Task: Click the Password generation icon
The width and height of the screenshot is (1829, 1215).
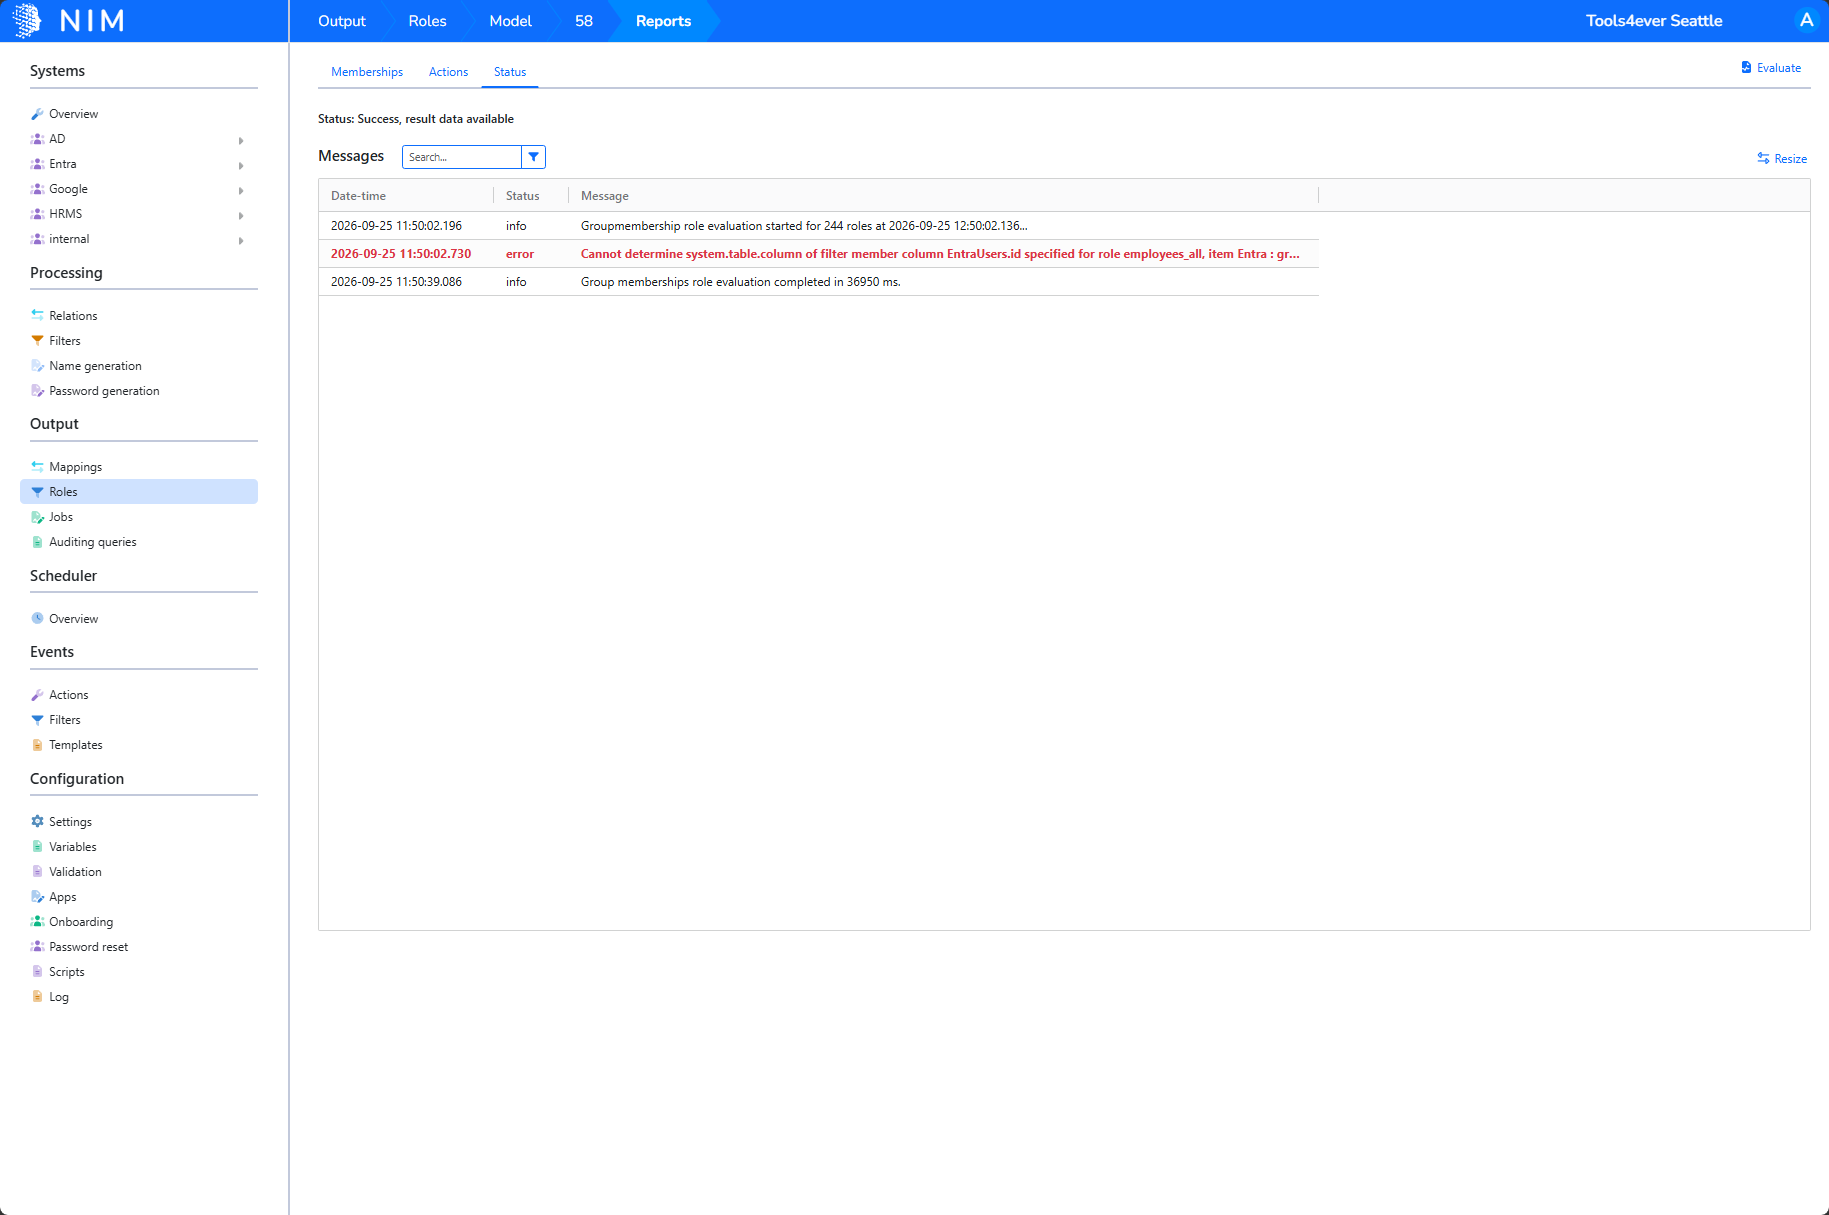Action: 37,391
